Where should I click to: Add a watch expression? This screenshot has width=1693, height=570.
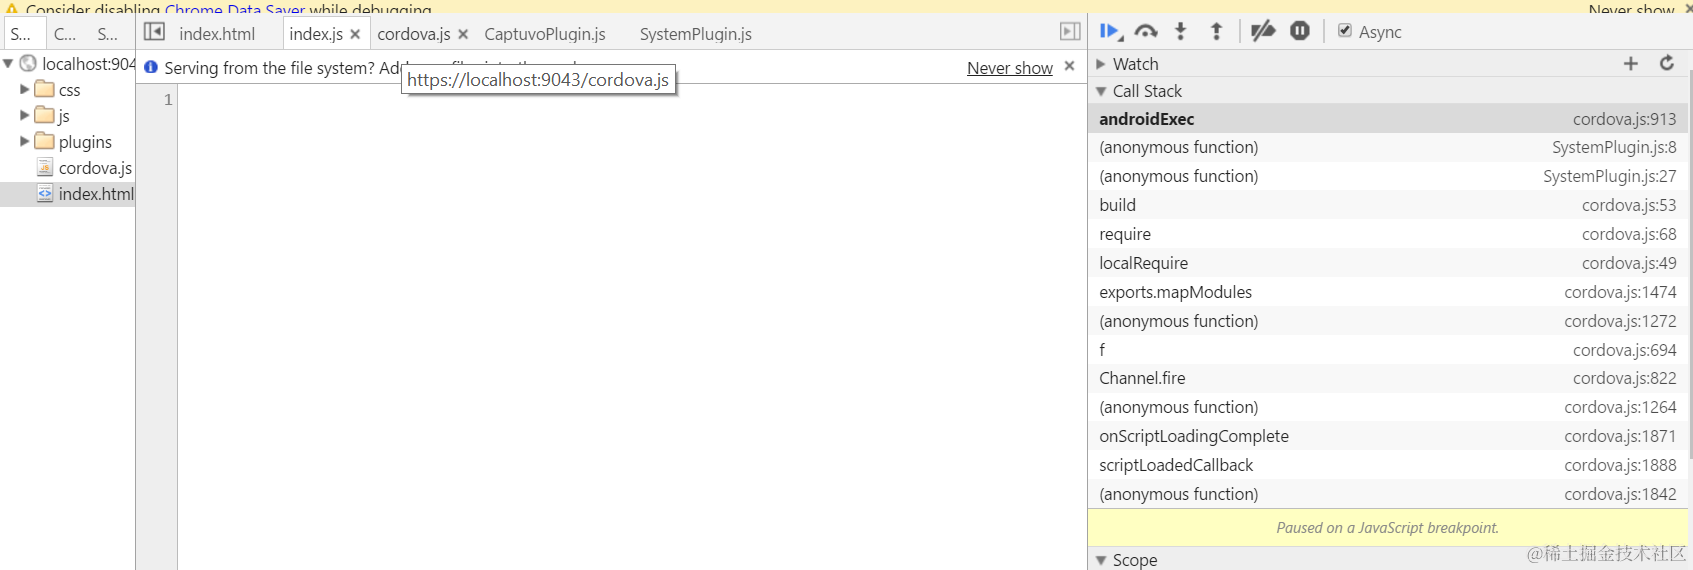coord(1631,63)
